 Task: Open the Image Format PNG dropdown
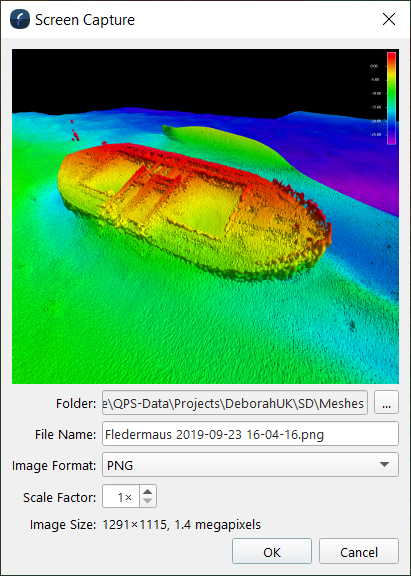tap(250, 465)
